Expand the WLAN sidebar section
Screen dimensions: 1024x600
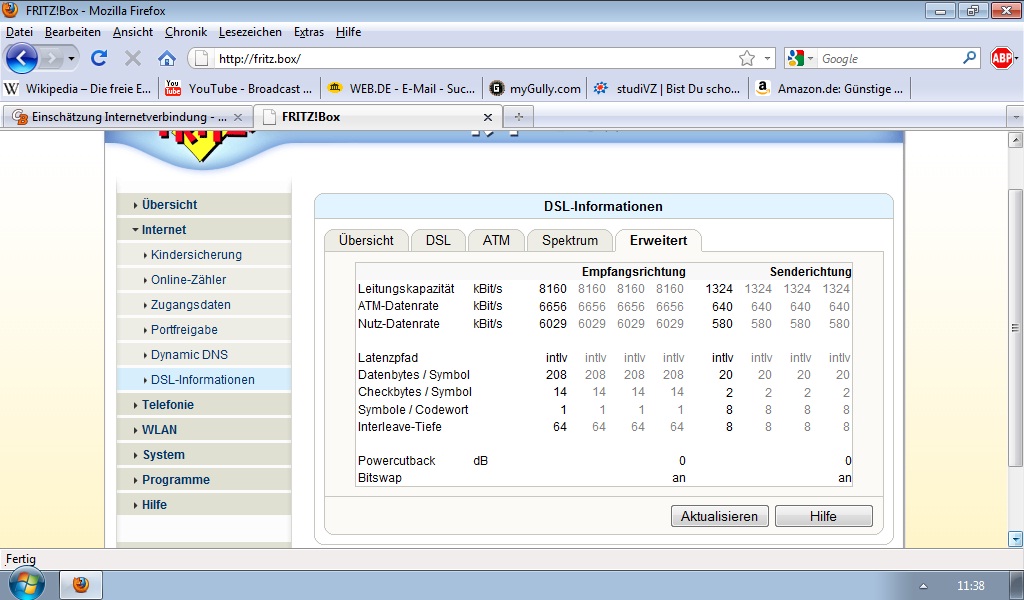(204, 430)
